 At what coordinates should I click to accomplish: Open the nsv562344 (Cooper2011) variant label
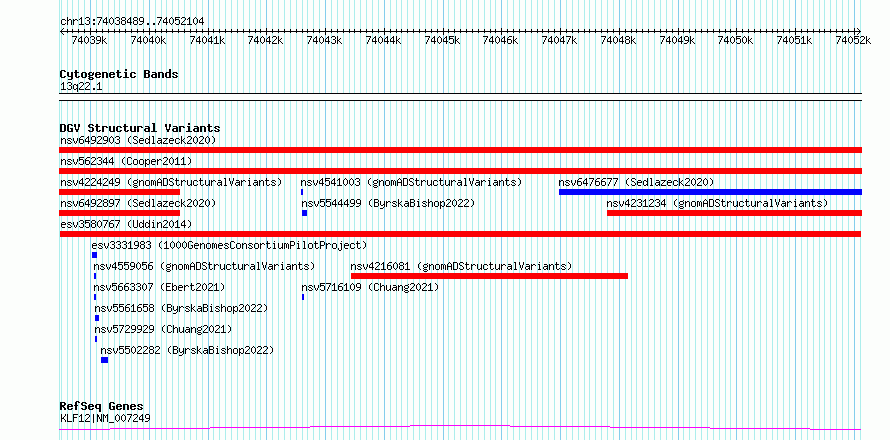click(126, 161)
